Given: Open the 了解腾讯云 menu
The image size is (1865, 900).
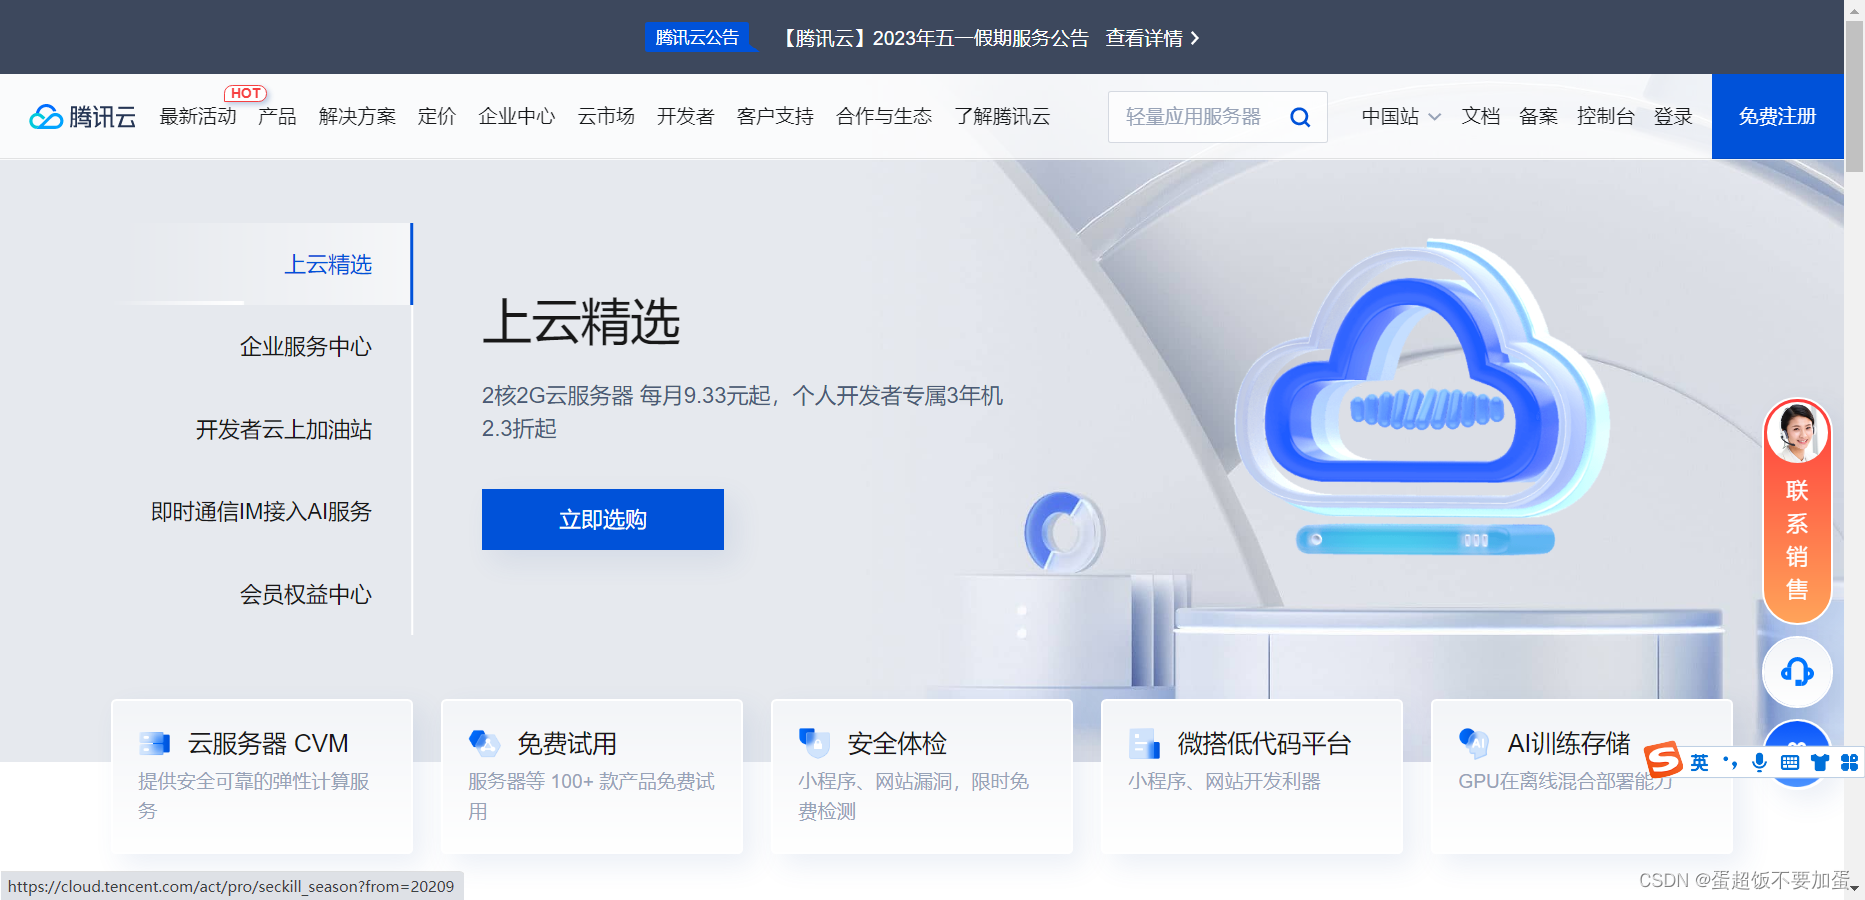Looking at the screenshot, I should click(x=1002, y=117).
